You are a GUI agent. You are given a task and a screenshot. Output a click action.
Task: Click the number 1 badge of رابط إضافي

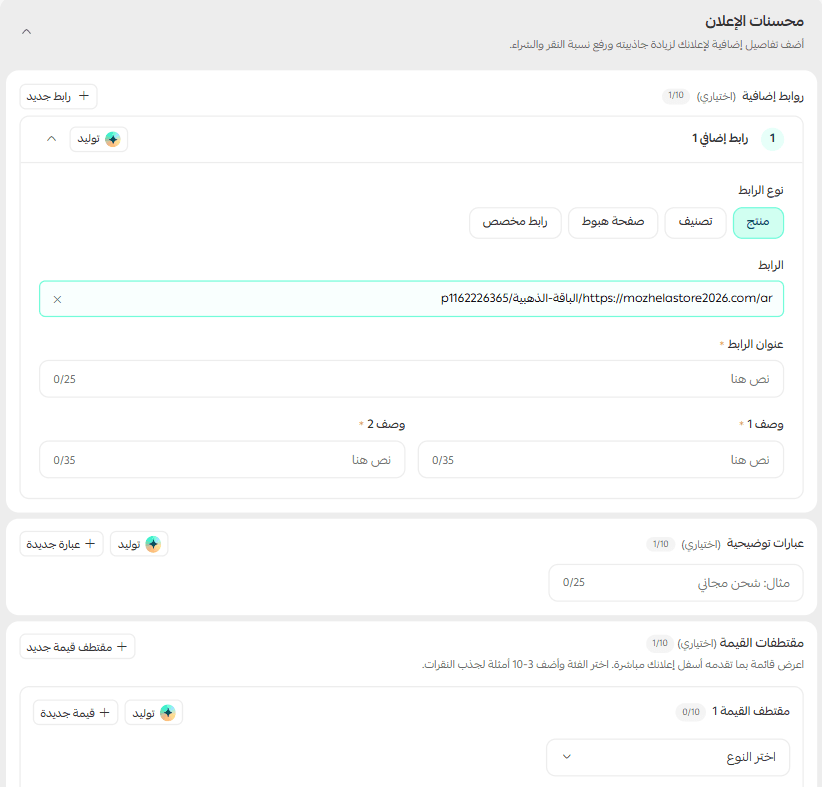click(x=772, y=139)
